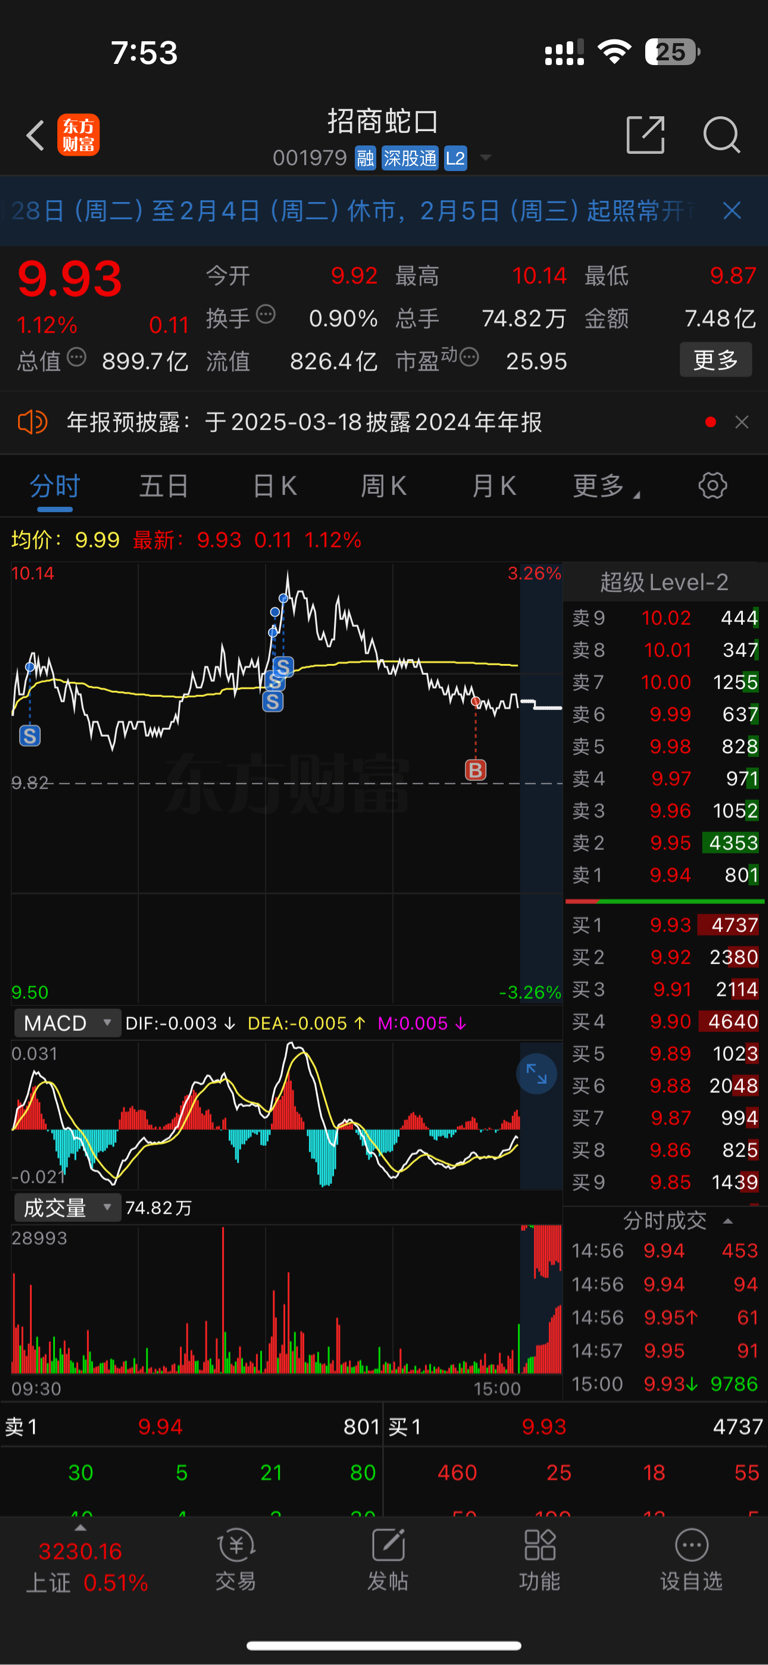Open the 功能 functions icon
Image resolution: width=768 pixels, height=1665 pixels.
click(x=540, y=1560)
